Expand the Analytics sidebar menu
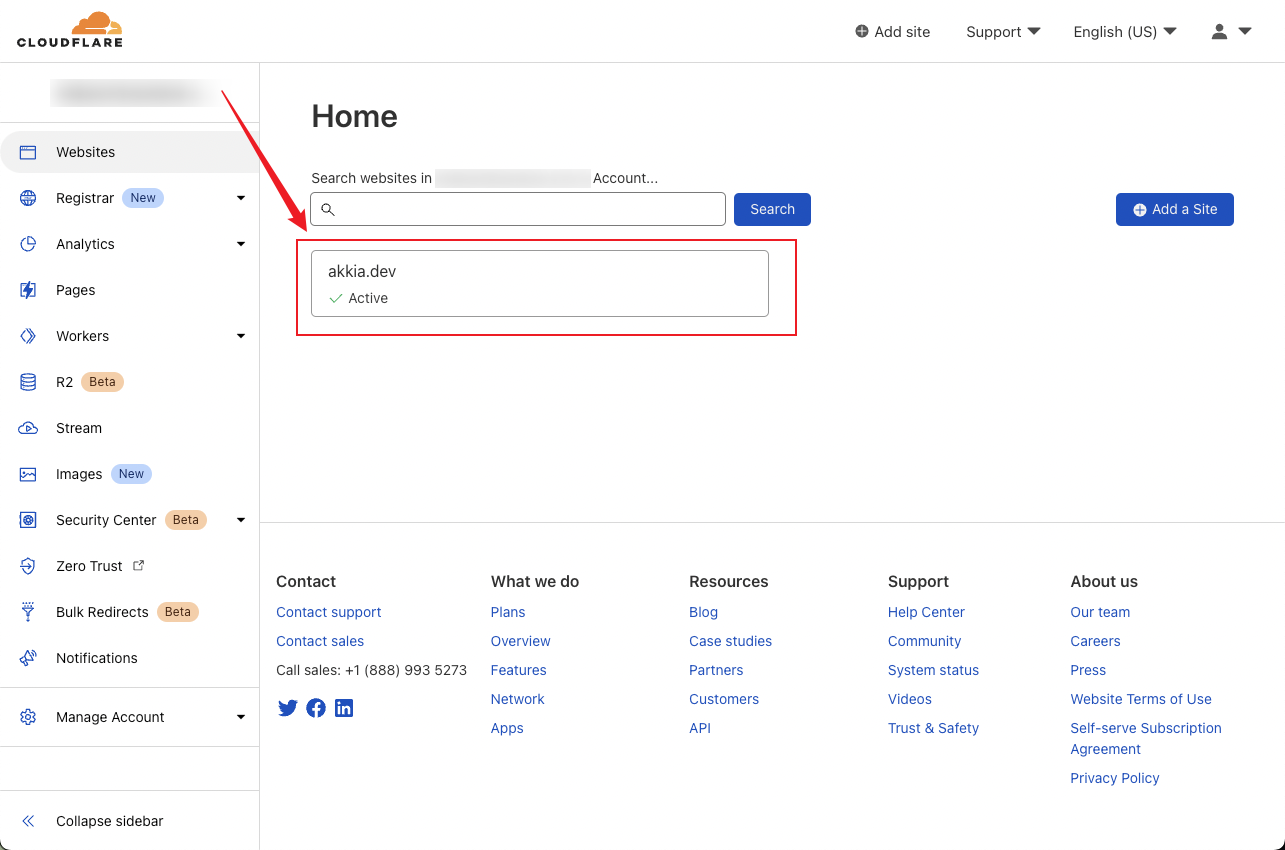The height and width of the screenshot is (850, 1285). [x=240, y=244]
